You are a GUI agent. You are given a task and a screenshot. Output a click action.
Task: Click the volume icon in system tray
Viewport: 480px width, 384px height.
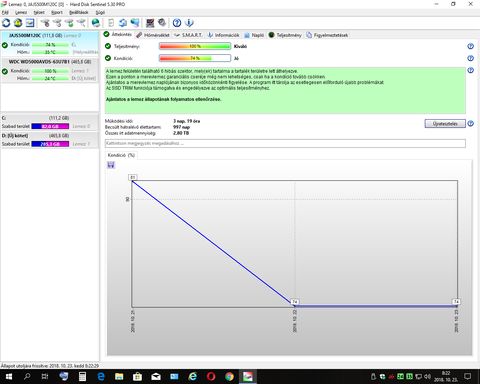pyautogui.click(x=427, y=377)
